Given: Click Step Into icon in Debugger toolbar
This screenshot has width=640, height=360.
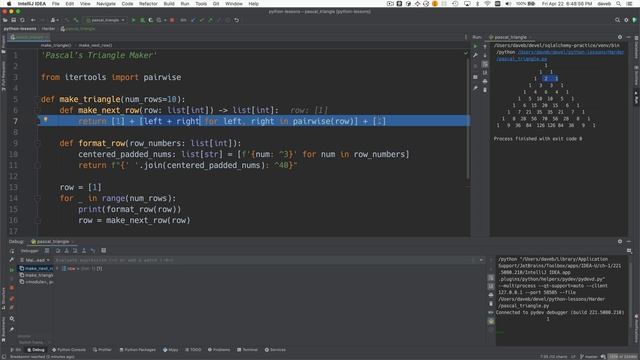Looking at the screenshot, I should point(67,251).
